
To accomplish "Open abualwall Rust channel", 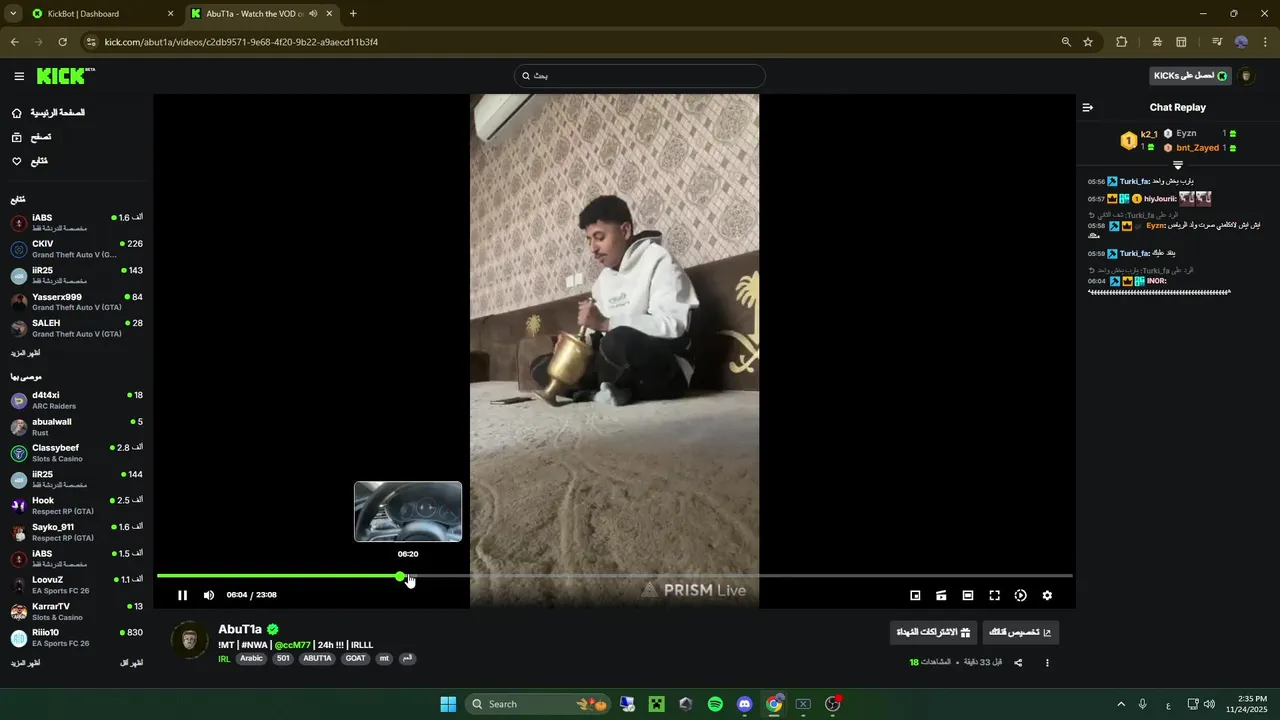I will tap(76, 427).
